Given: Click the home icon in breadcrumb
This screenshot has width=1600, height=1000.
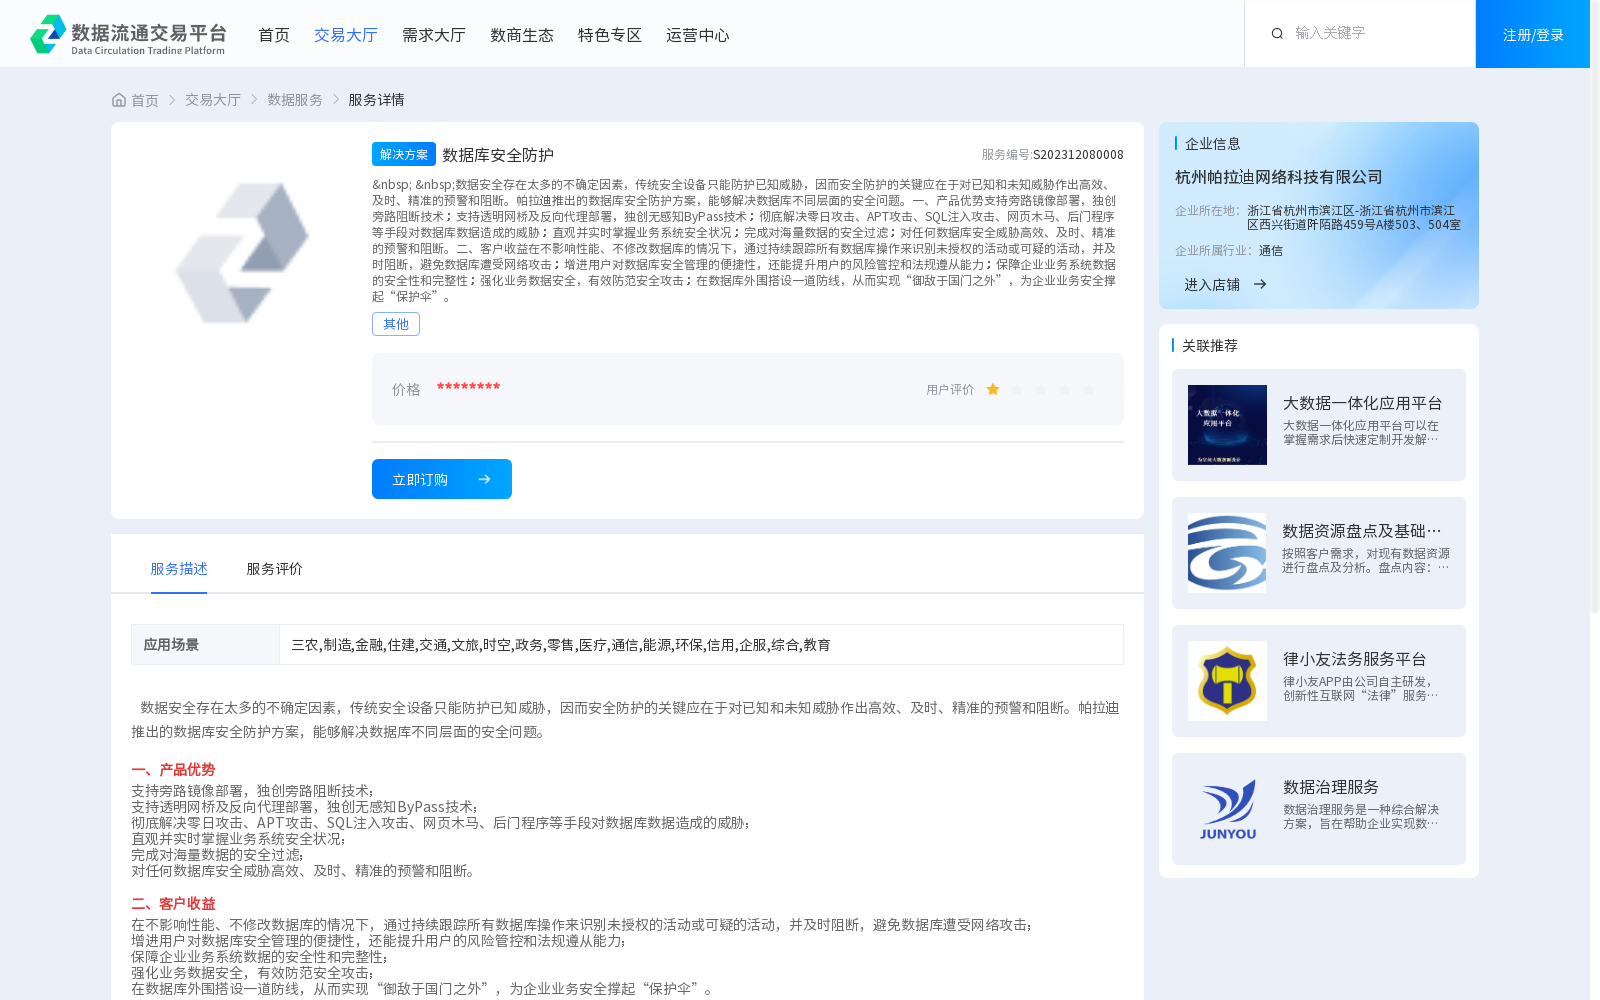Looking at the screenshot, I should point(119,100).
